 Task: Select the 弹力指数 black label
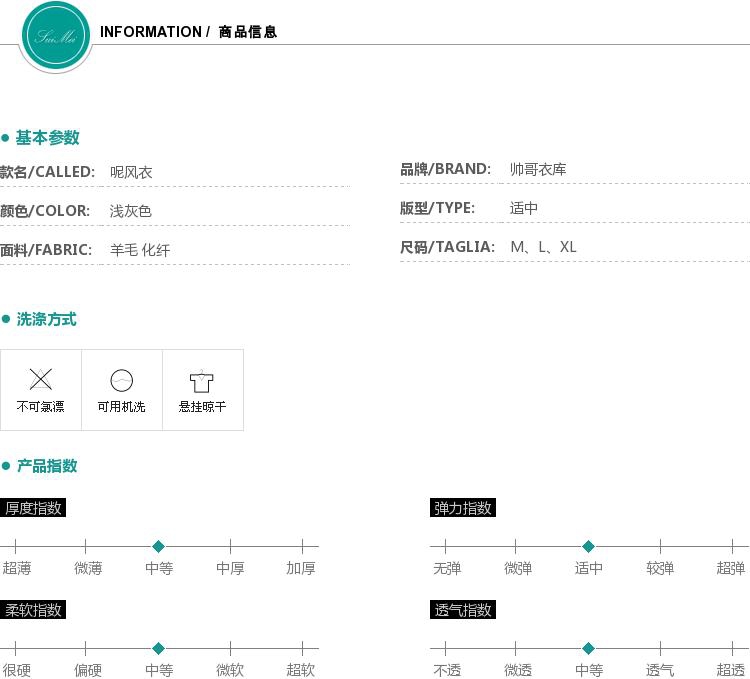click(x=462, y=508)
